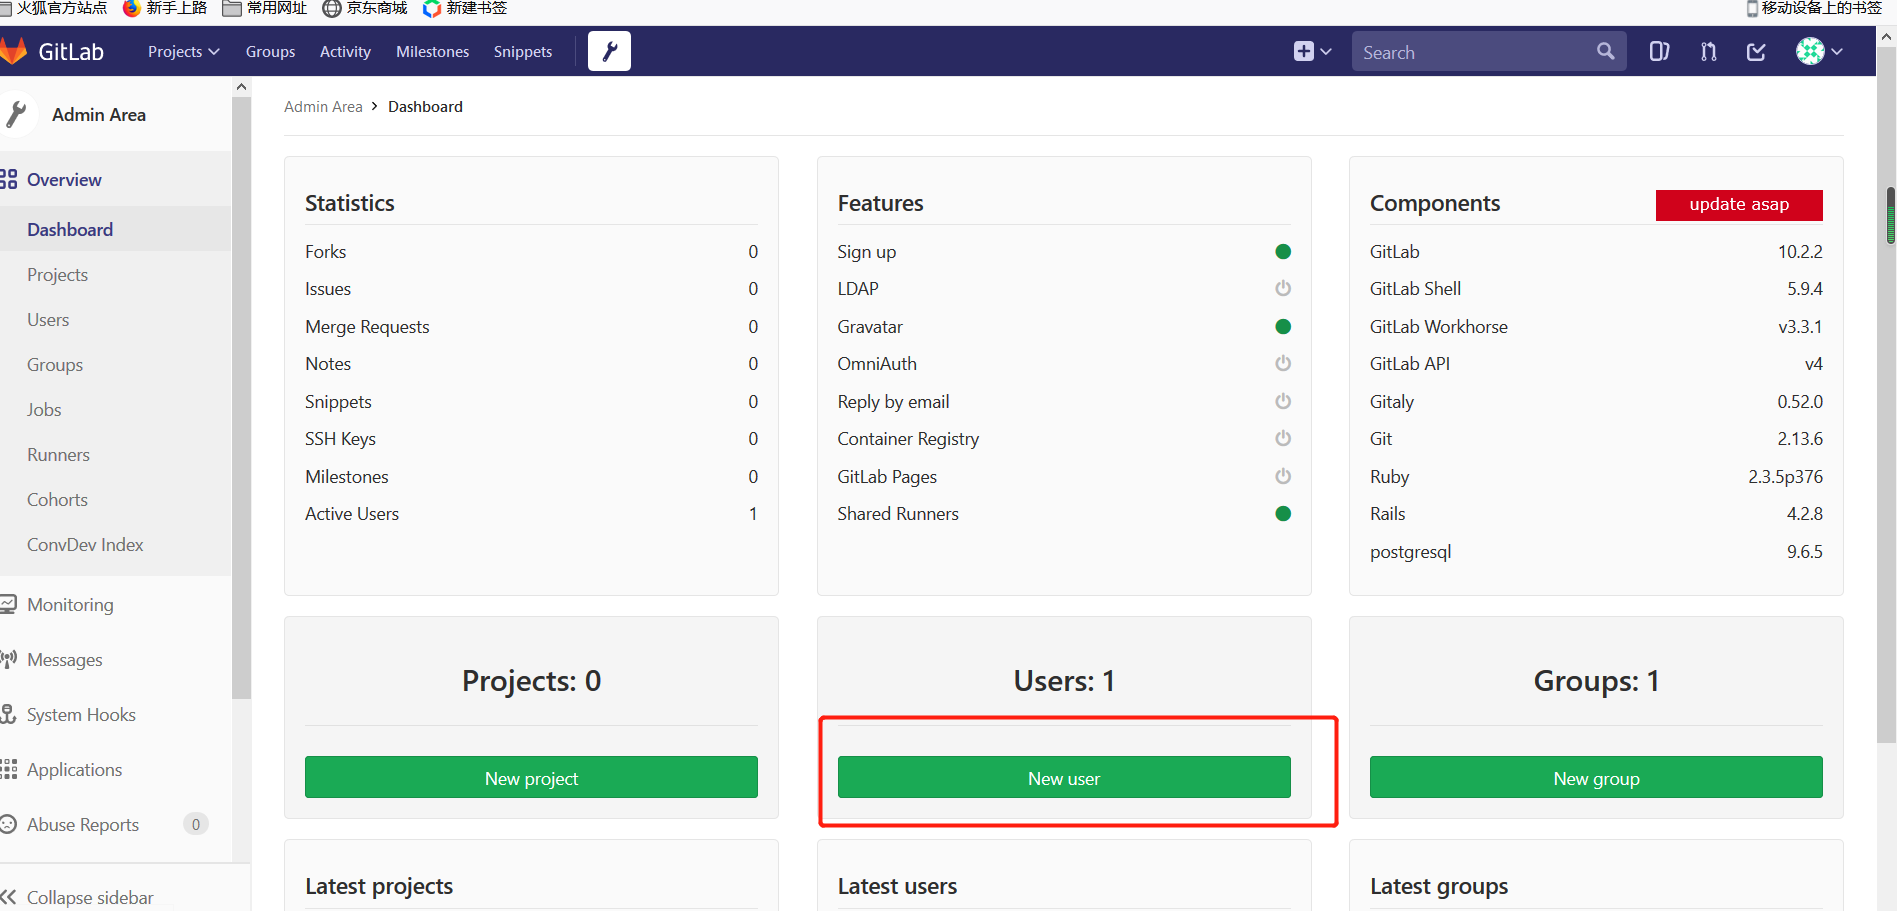
Task: Click the Shared Runners green status dot
Action: click(x=1283, y=514)
